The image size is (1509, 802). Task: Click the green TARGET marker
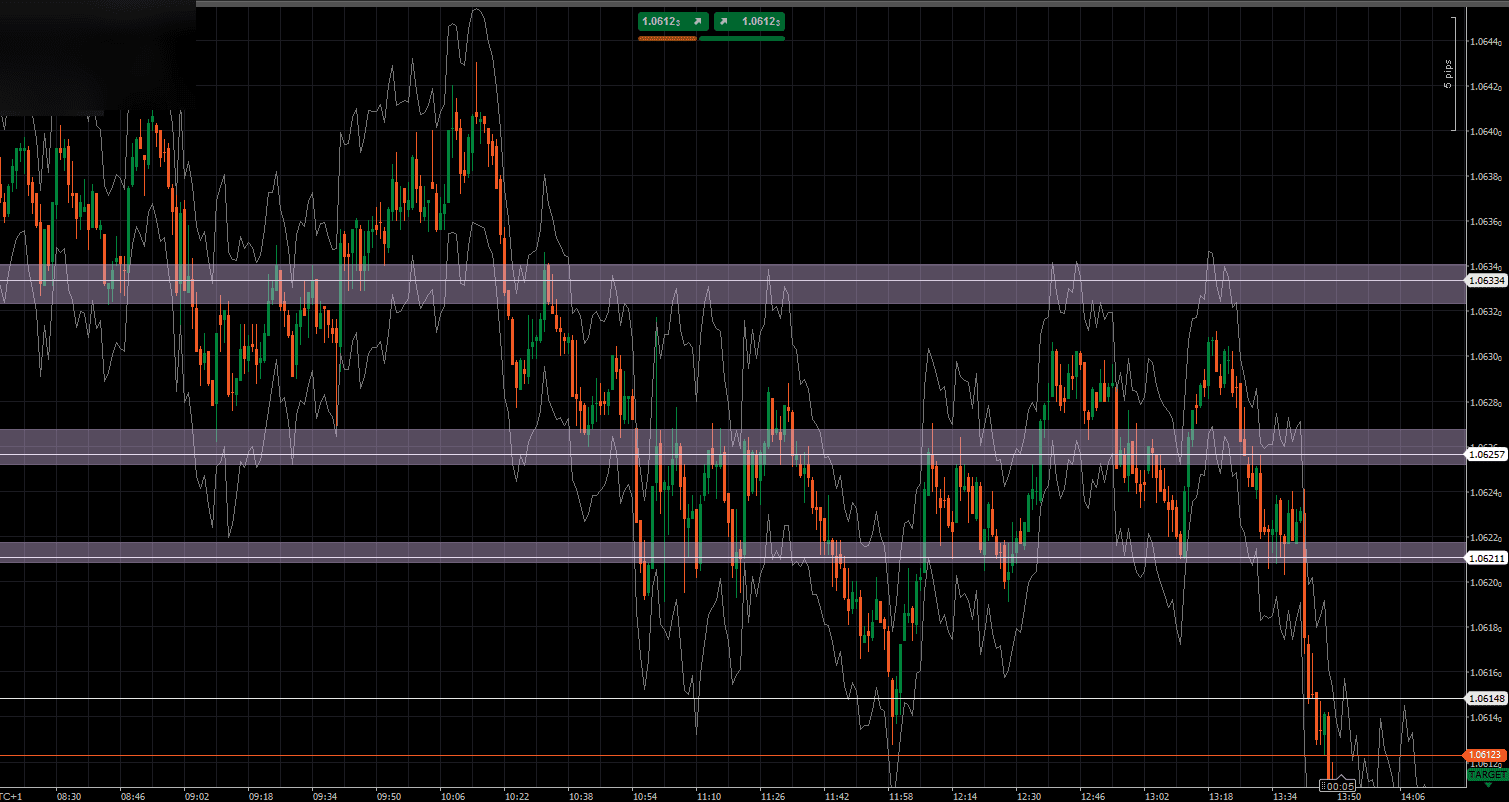pyautogui.click(x=1487, y=775)
